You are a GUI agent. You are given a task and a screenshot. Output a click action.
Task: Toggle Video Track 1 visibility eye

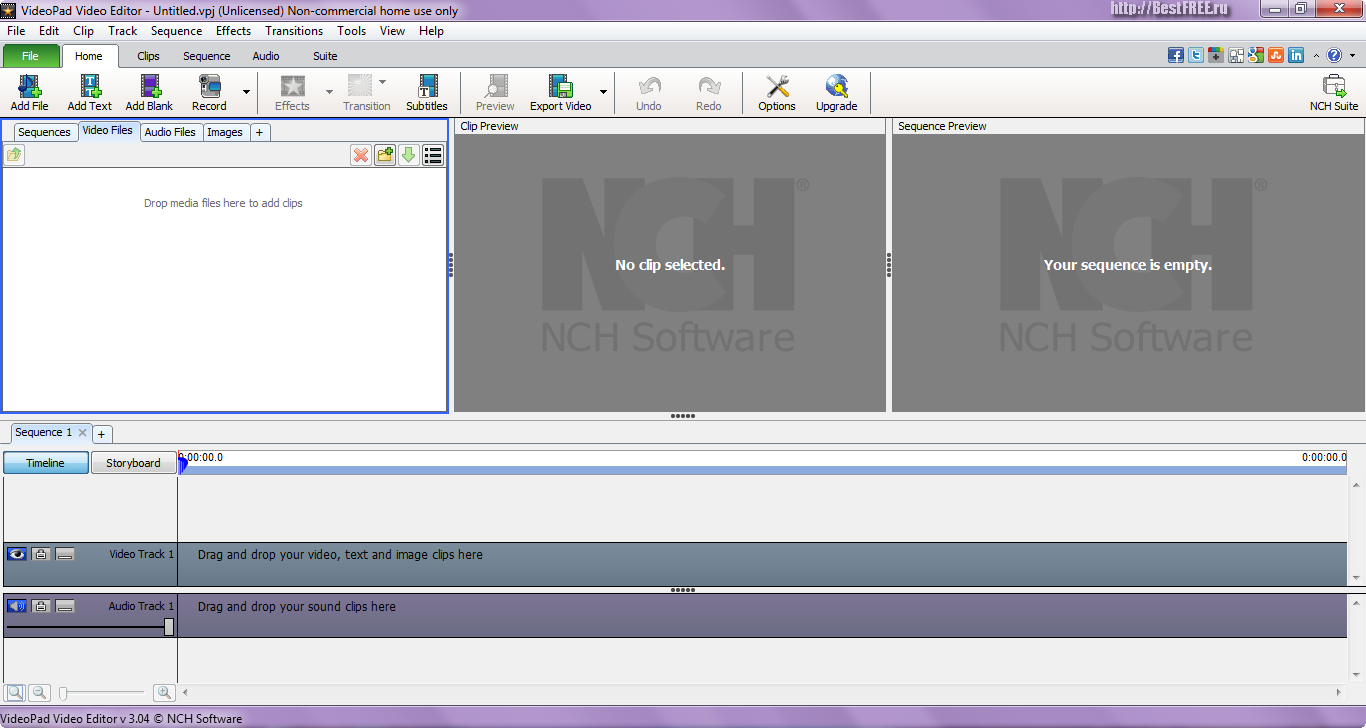[x=17, y=554]
